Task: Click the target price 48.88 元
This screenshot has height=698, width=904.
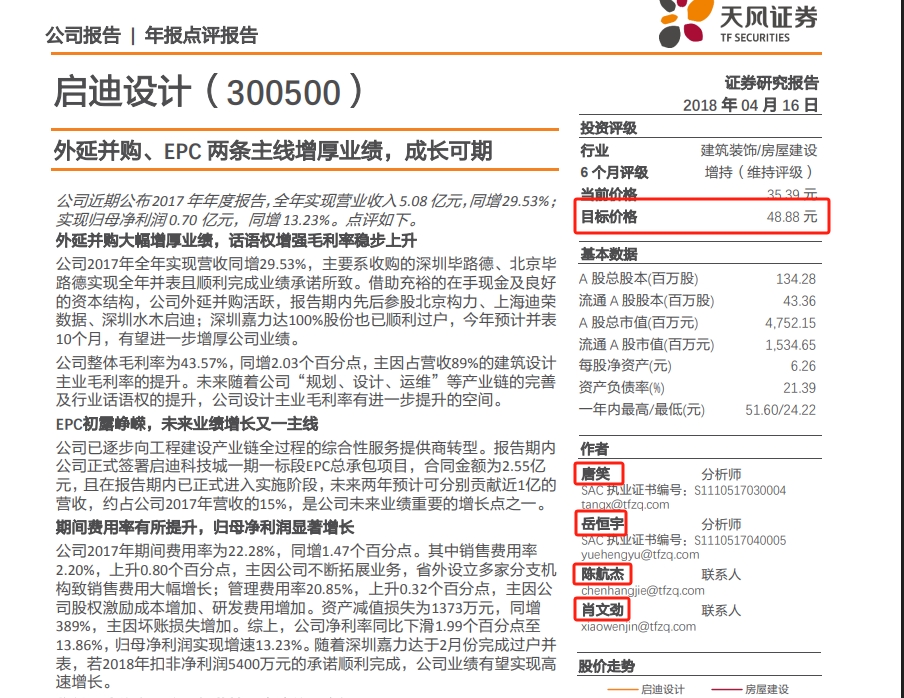Action: click(x=792, y=216)
